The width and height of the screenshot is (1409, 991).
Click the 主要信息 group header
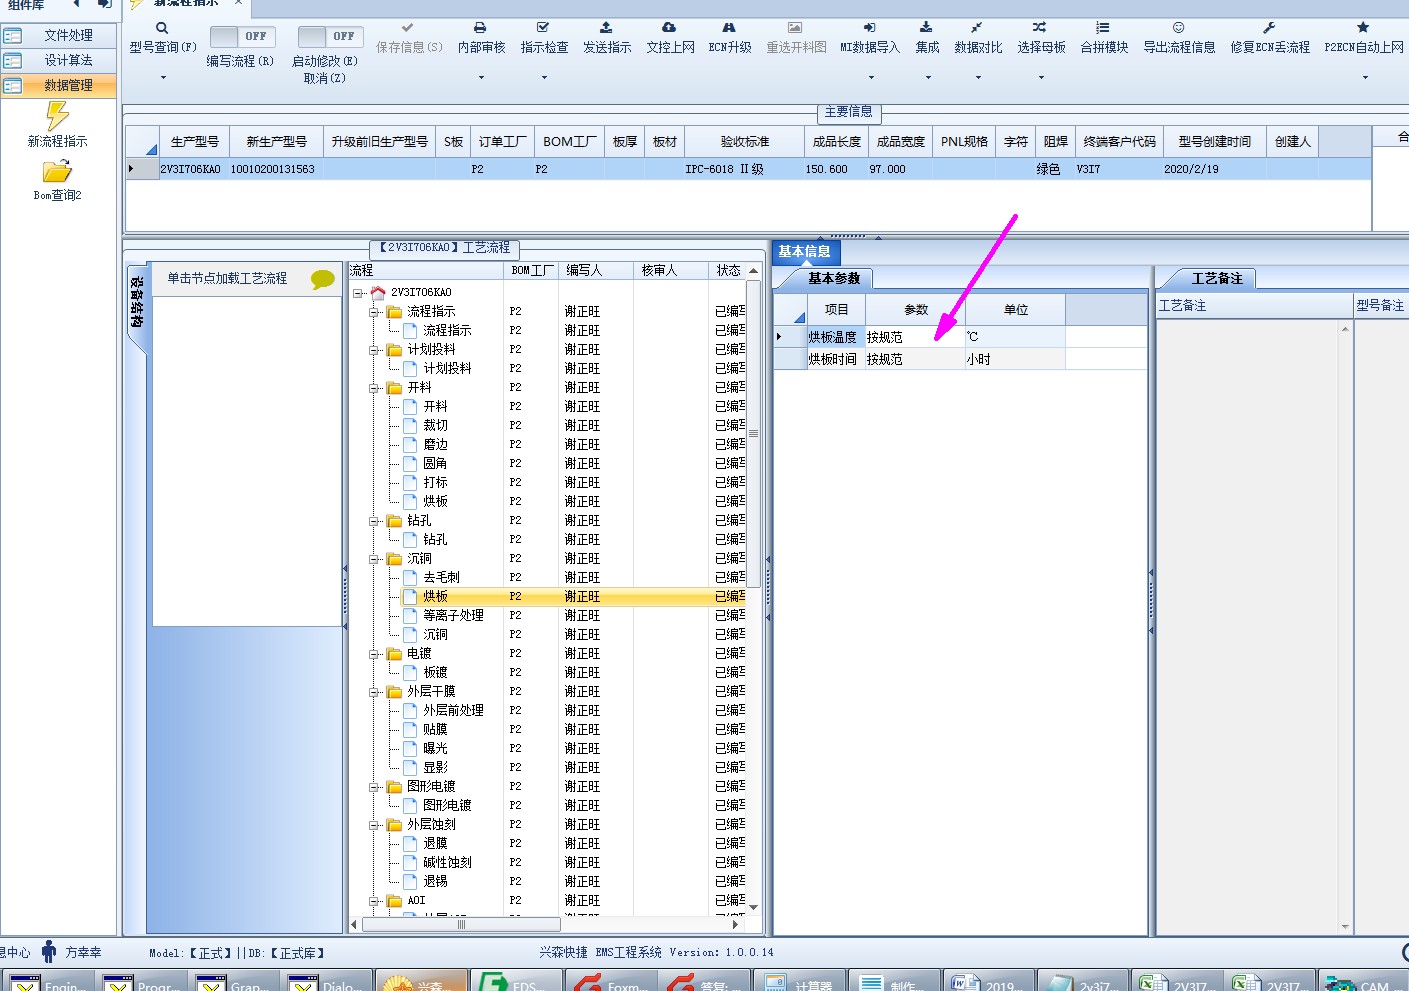(x=848, y=112)
